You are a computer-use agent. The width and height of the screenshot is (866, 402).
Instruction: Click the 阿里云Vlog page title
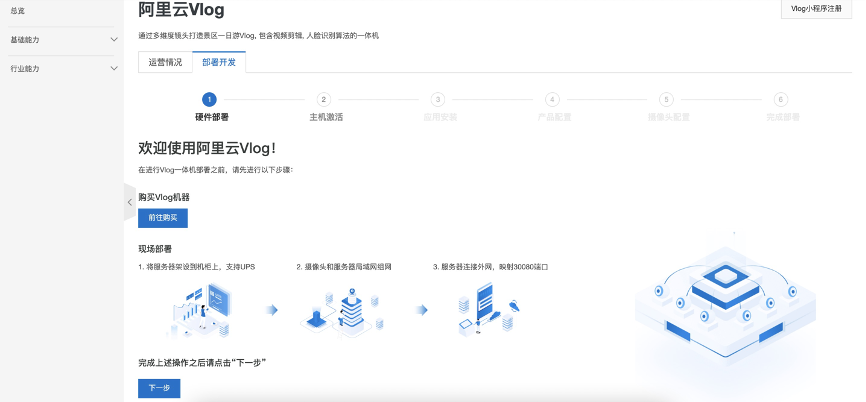(181, 10)
